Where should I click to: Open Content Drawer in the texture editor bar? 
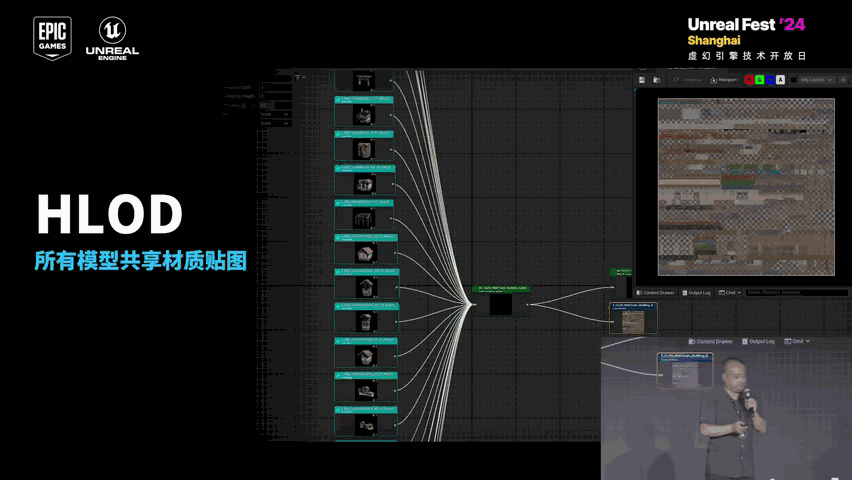coord(655,292)
